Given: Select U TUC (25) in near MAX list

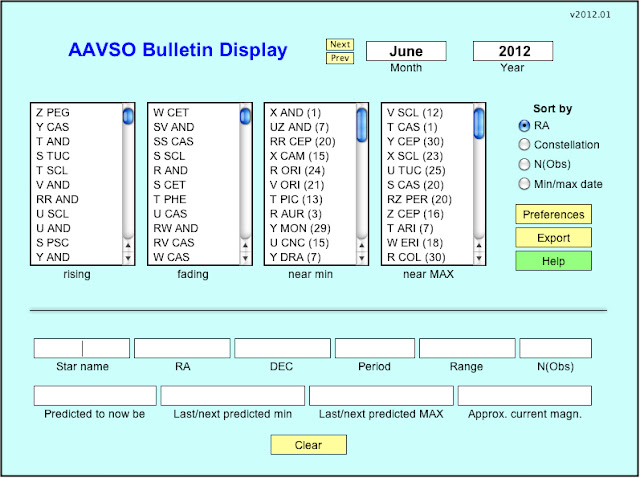Looking at the screenshot, I should [416, 170].
